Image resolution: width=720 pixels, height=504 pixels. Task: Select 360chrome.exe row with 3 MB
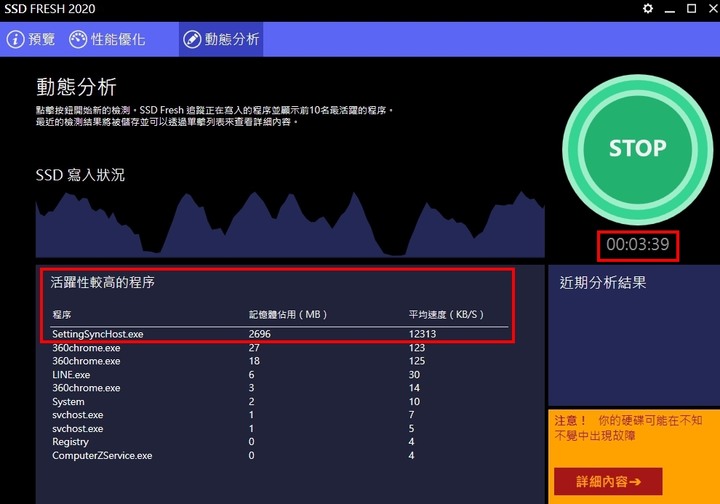coord(280,388)
